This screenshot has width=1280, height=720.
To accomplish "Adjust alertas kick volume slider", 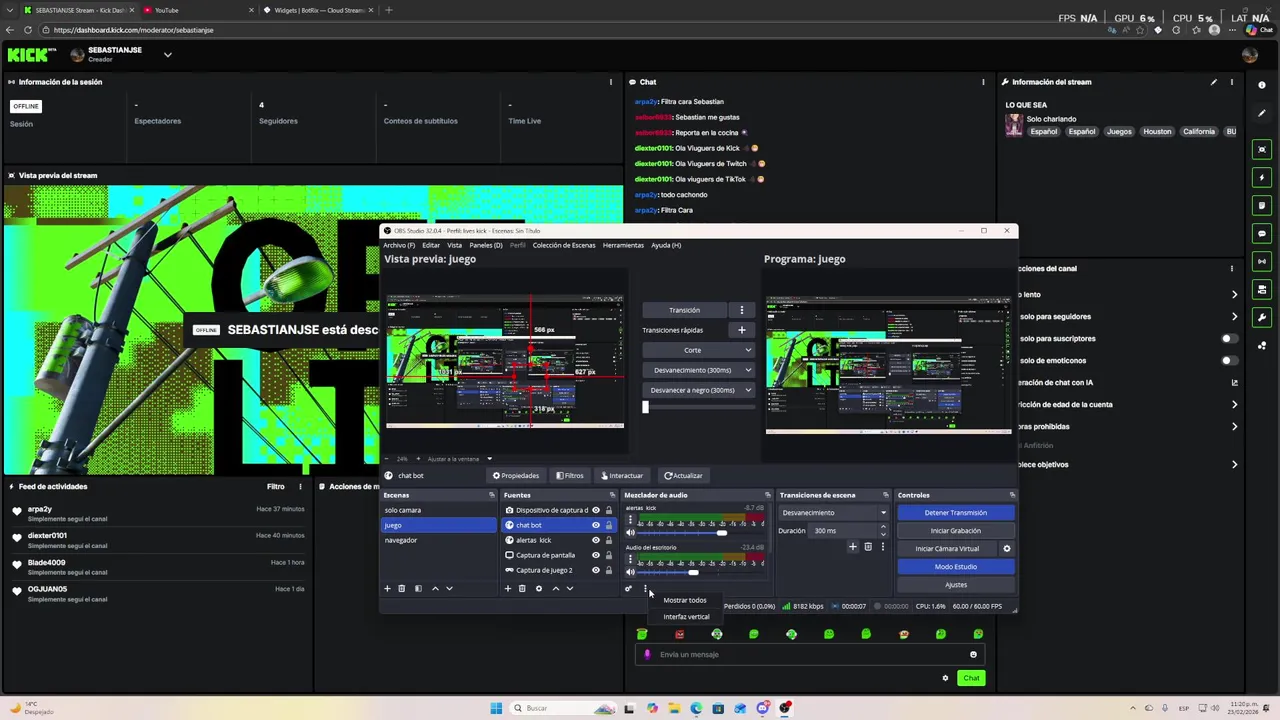I will pos(721,533).
